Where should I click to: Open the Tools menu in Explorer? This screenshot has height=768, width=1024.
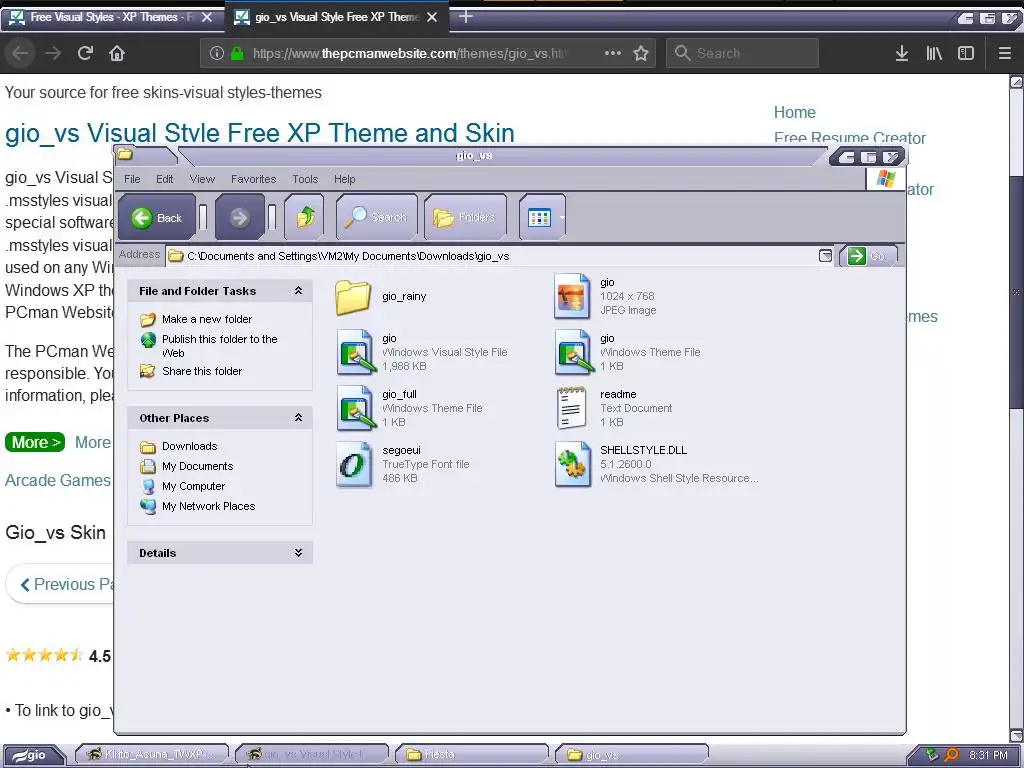305,179
